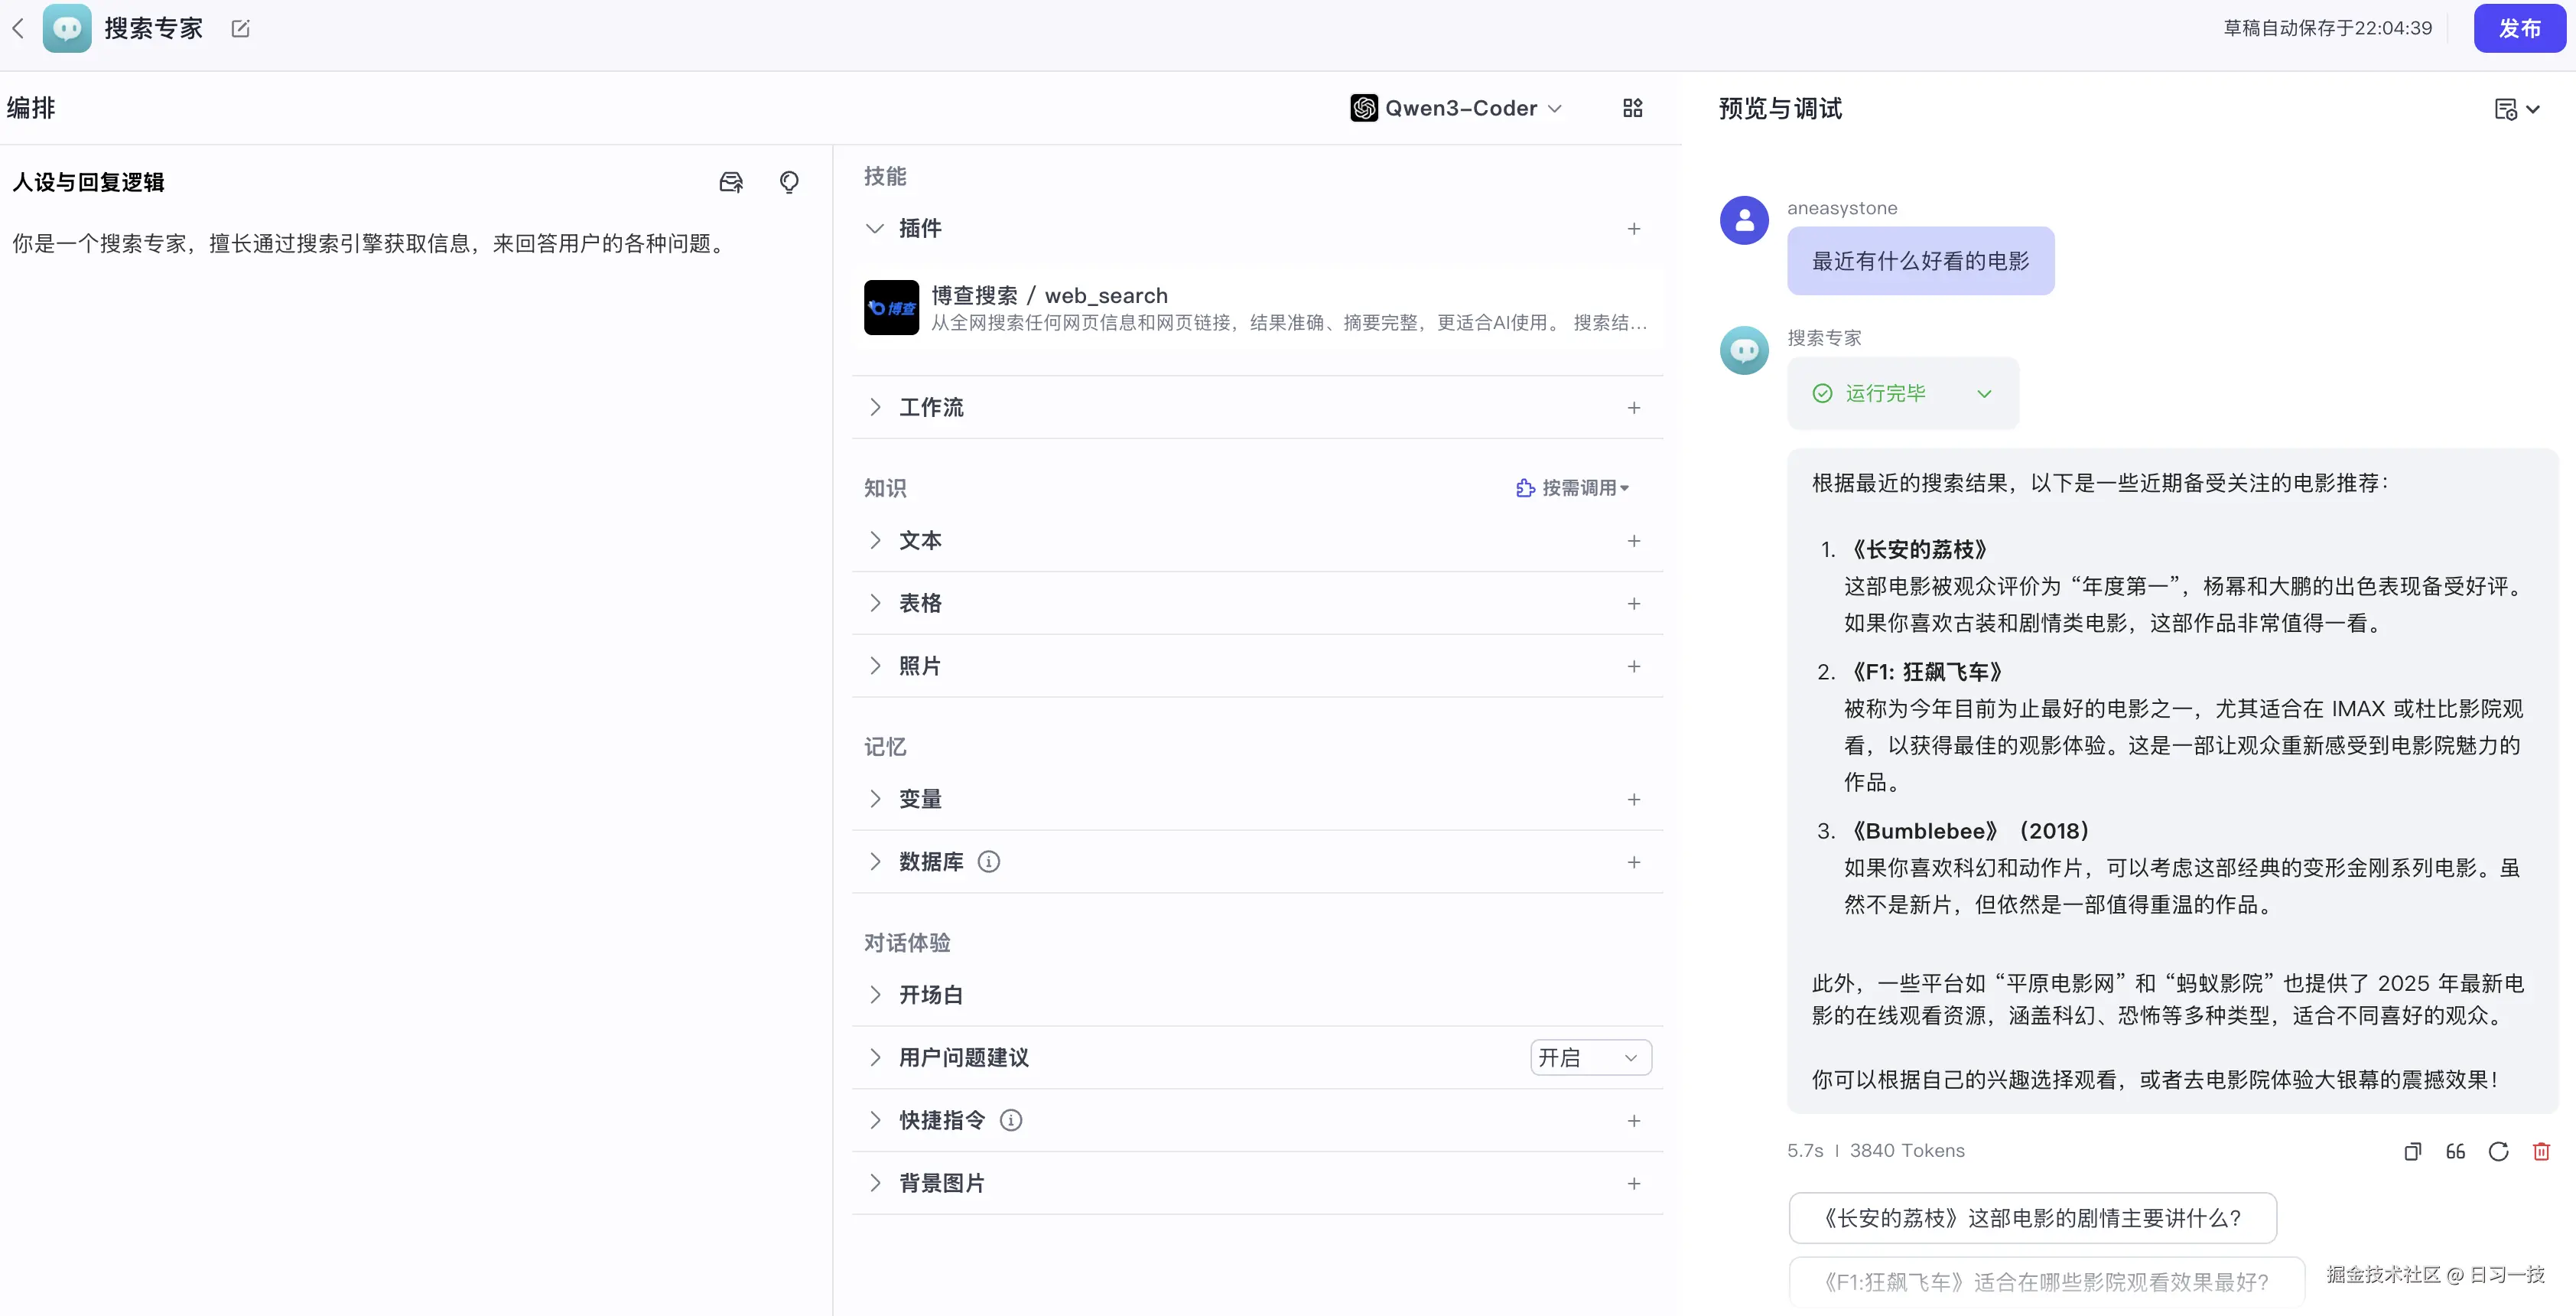The height and width of the screenshot is (1316, 2576).
Task: Open the 用户问题建议 开启 dropdown
Action: (x=1589, y=1058)
